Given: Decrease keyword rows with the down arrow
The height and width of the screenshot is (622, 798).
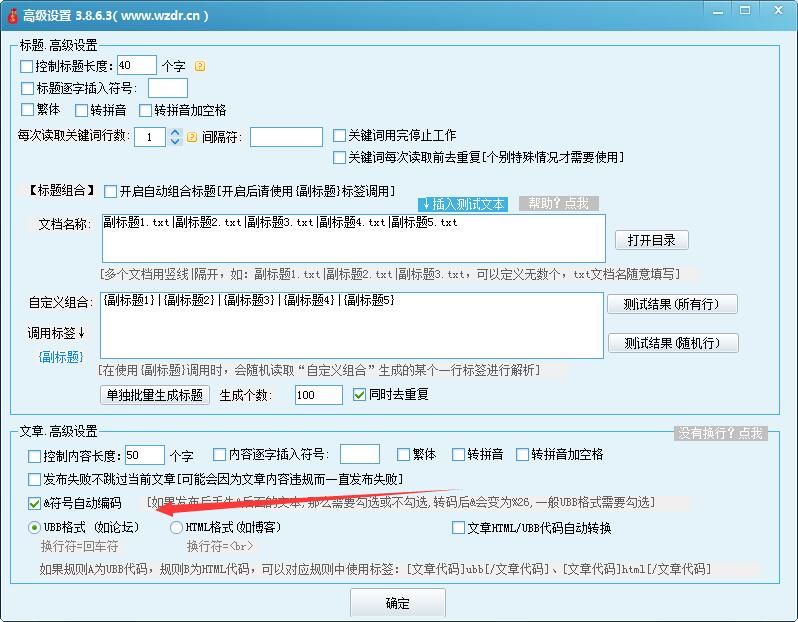Looking at the screenshot, I should [x=175, y=141].
